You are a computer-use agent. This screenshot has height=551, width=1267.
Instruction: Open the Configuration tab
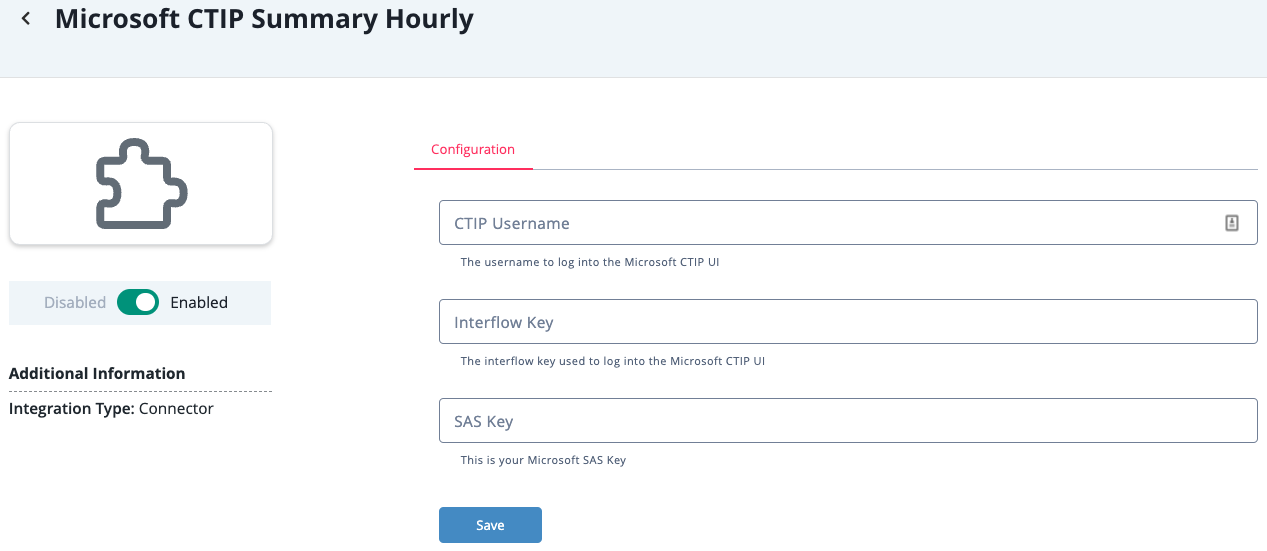473,150
